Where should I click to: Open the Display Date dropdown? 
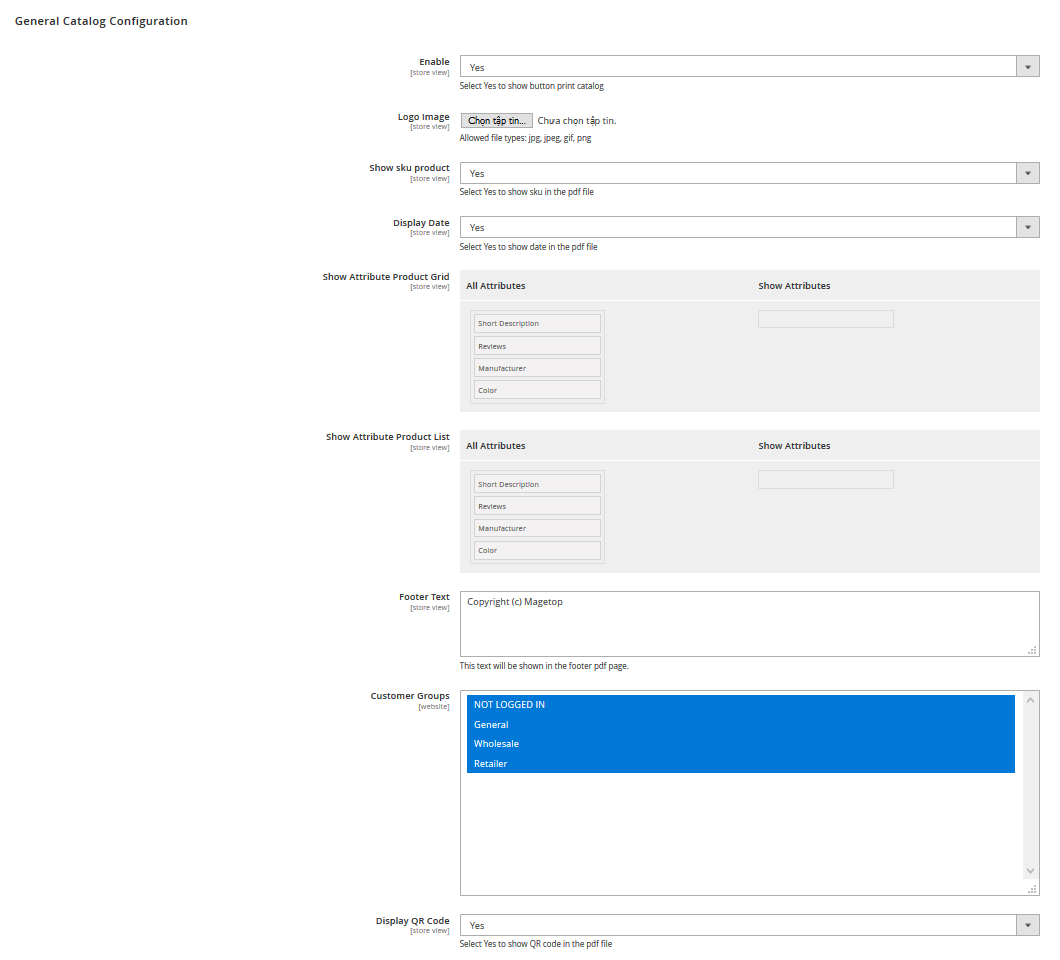coord(748,227)
